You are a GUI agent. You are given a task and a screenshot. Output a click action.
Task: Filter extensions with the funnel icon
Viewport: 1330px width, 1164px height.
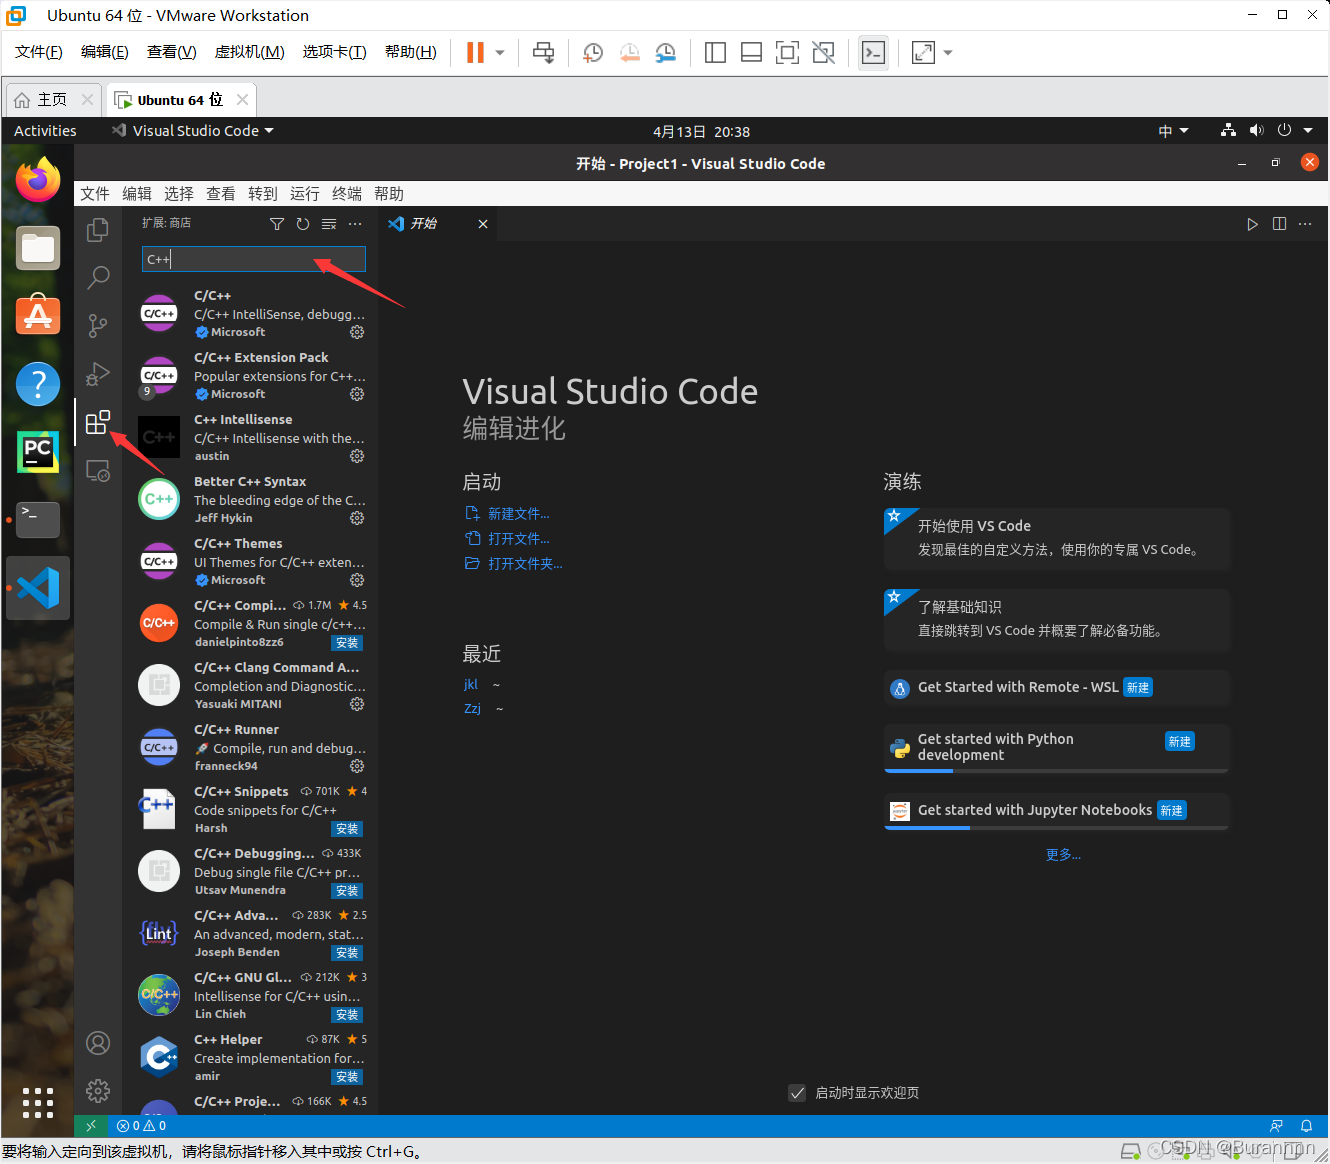(x=277, y=224)
